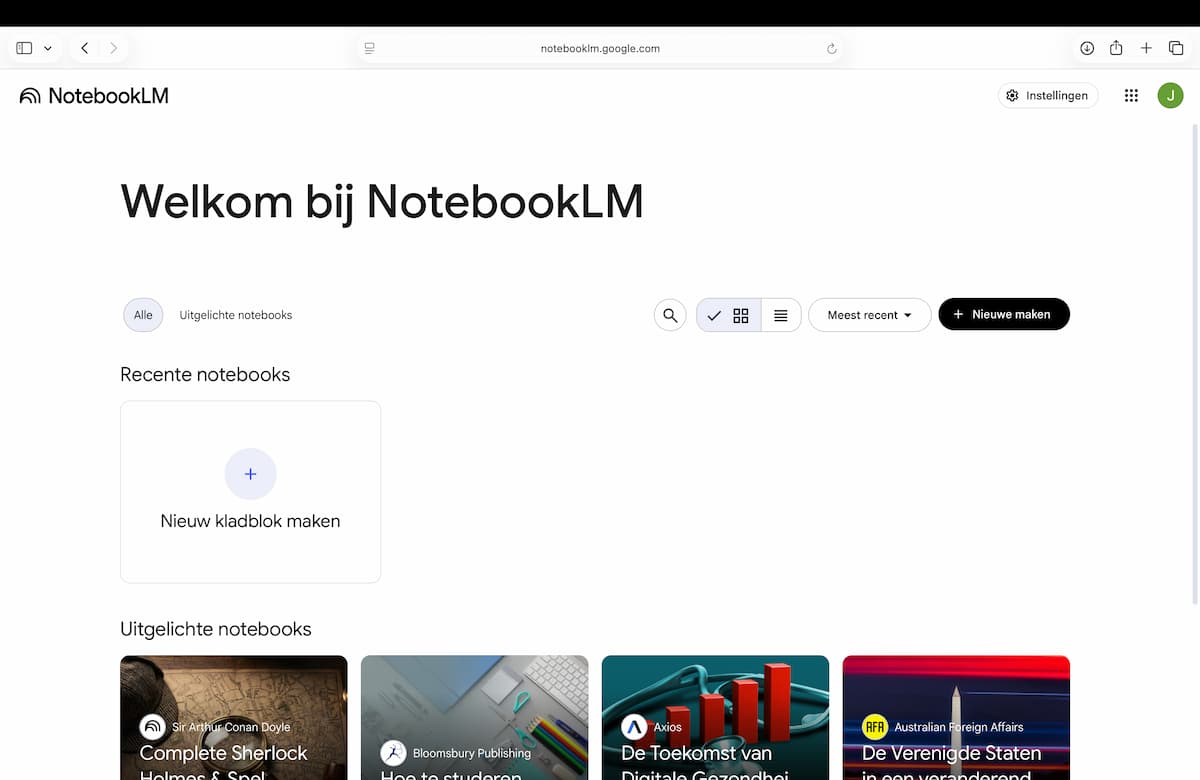Open the Bloomsbury Publishing notebook card
The image size is (1200, 780).
(474, 718)
